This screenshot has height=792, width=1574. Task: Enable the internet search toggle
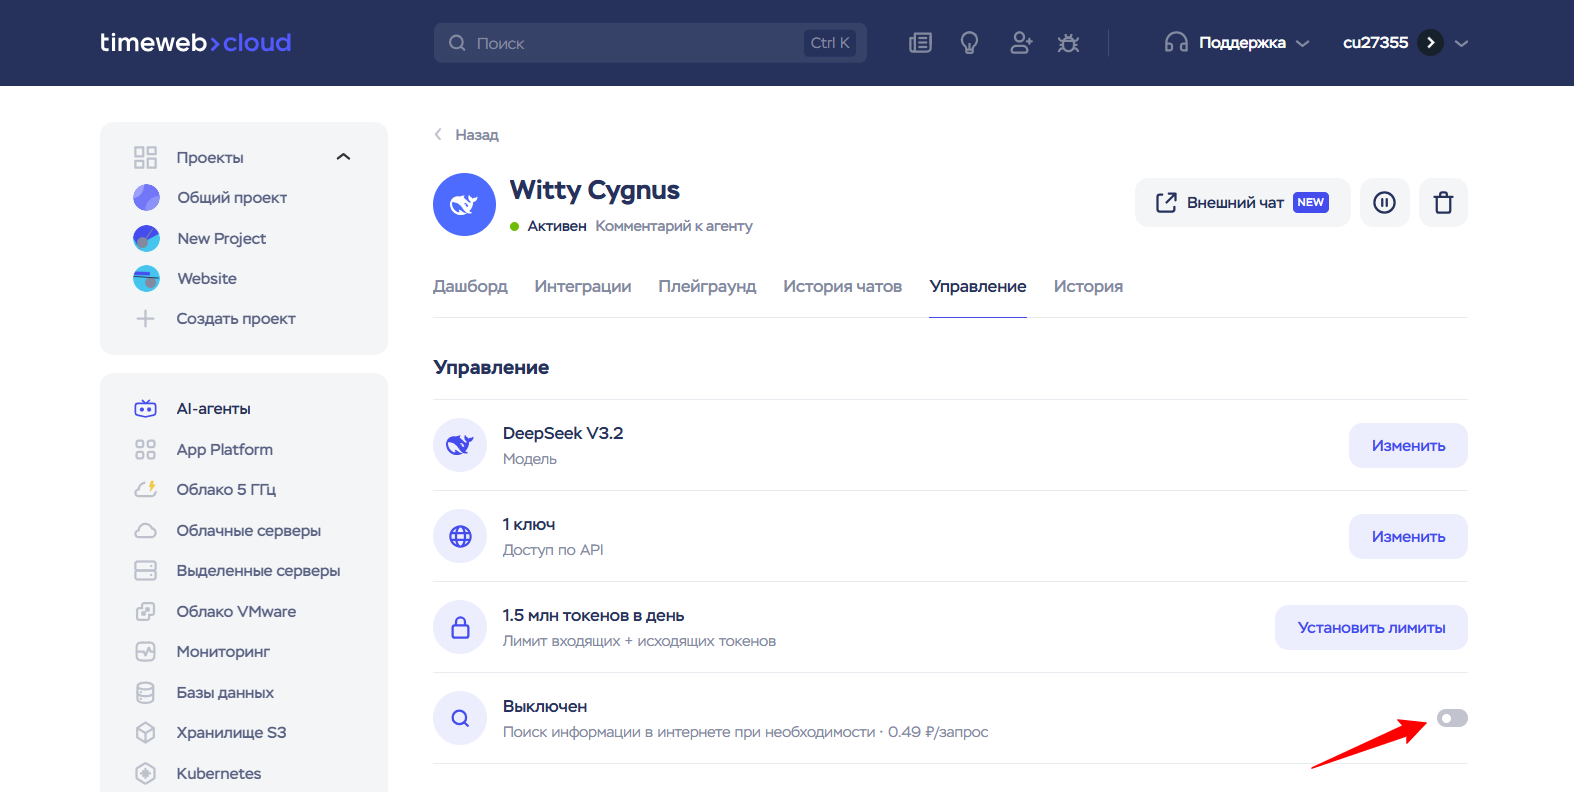[1452, 718]
